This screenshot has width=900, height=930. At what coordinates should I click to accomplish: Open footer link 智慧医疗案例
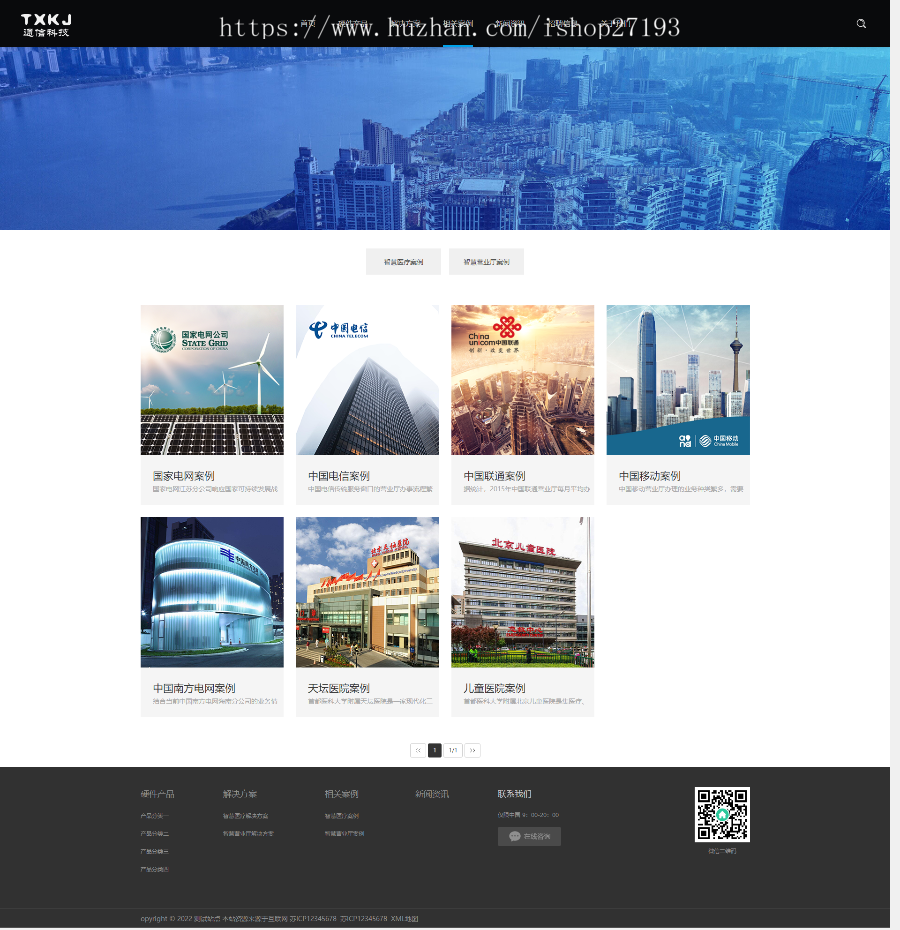coord(342,816)
